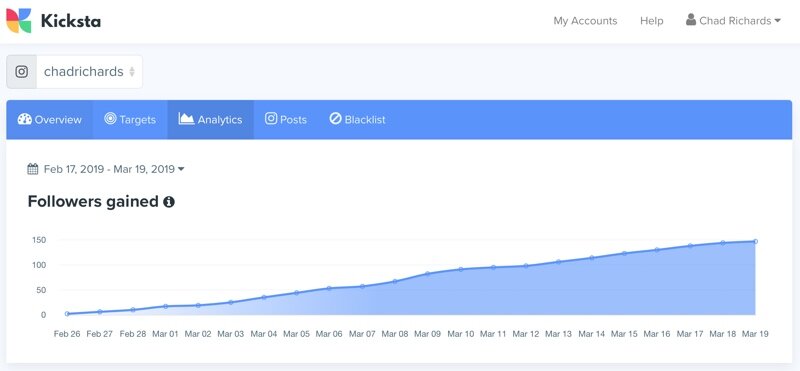Switch to the Targets tab
Viewport: 800px width, 371px height.
tap(130, 119)
